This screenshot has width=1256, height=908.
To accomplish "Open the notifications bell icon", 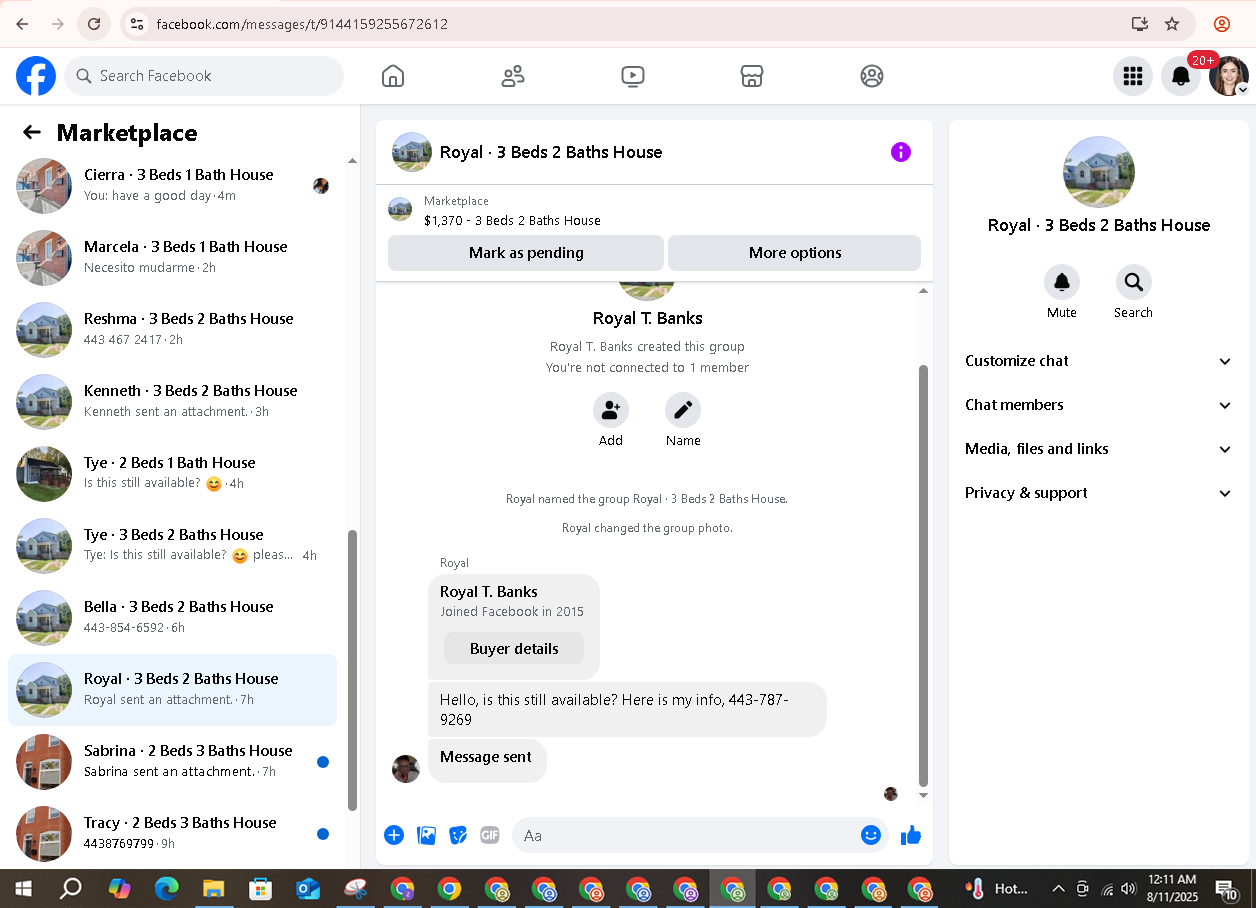I will (x=1181, y=76).
